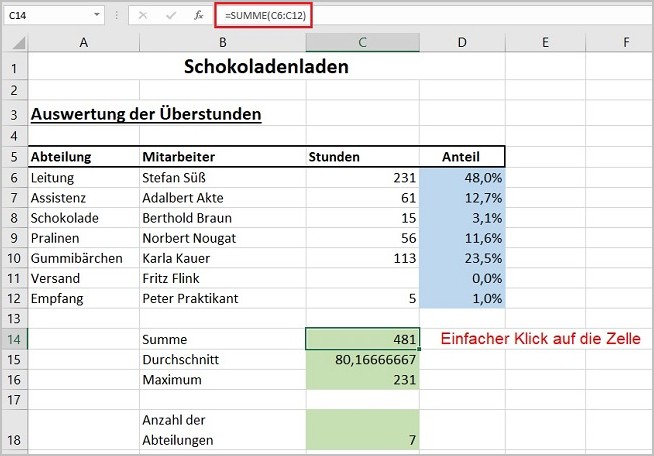Click the Mitarbeiter header cell
Viewport: 654px width, 456px height.
pyautogui.click(x=223, y=157)
